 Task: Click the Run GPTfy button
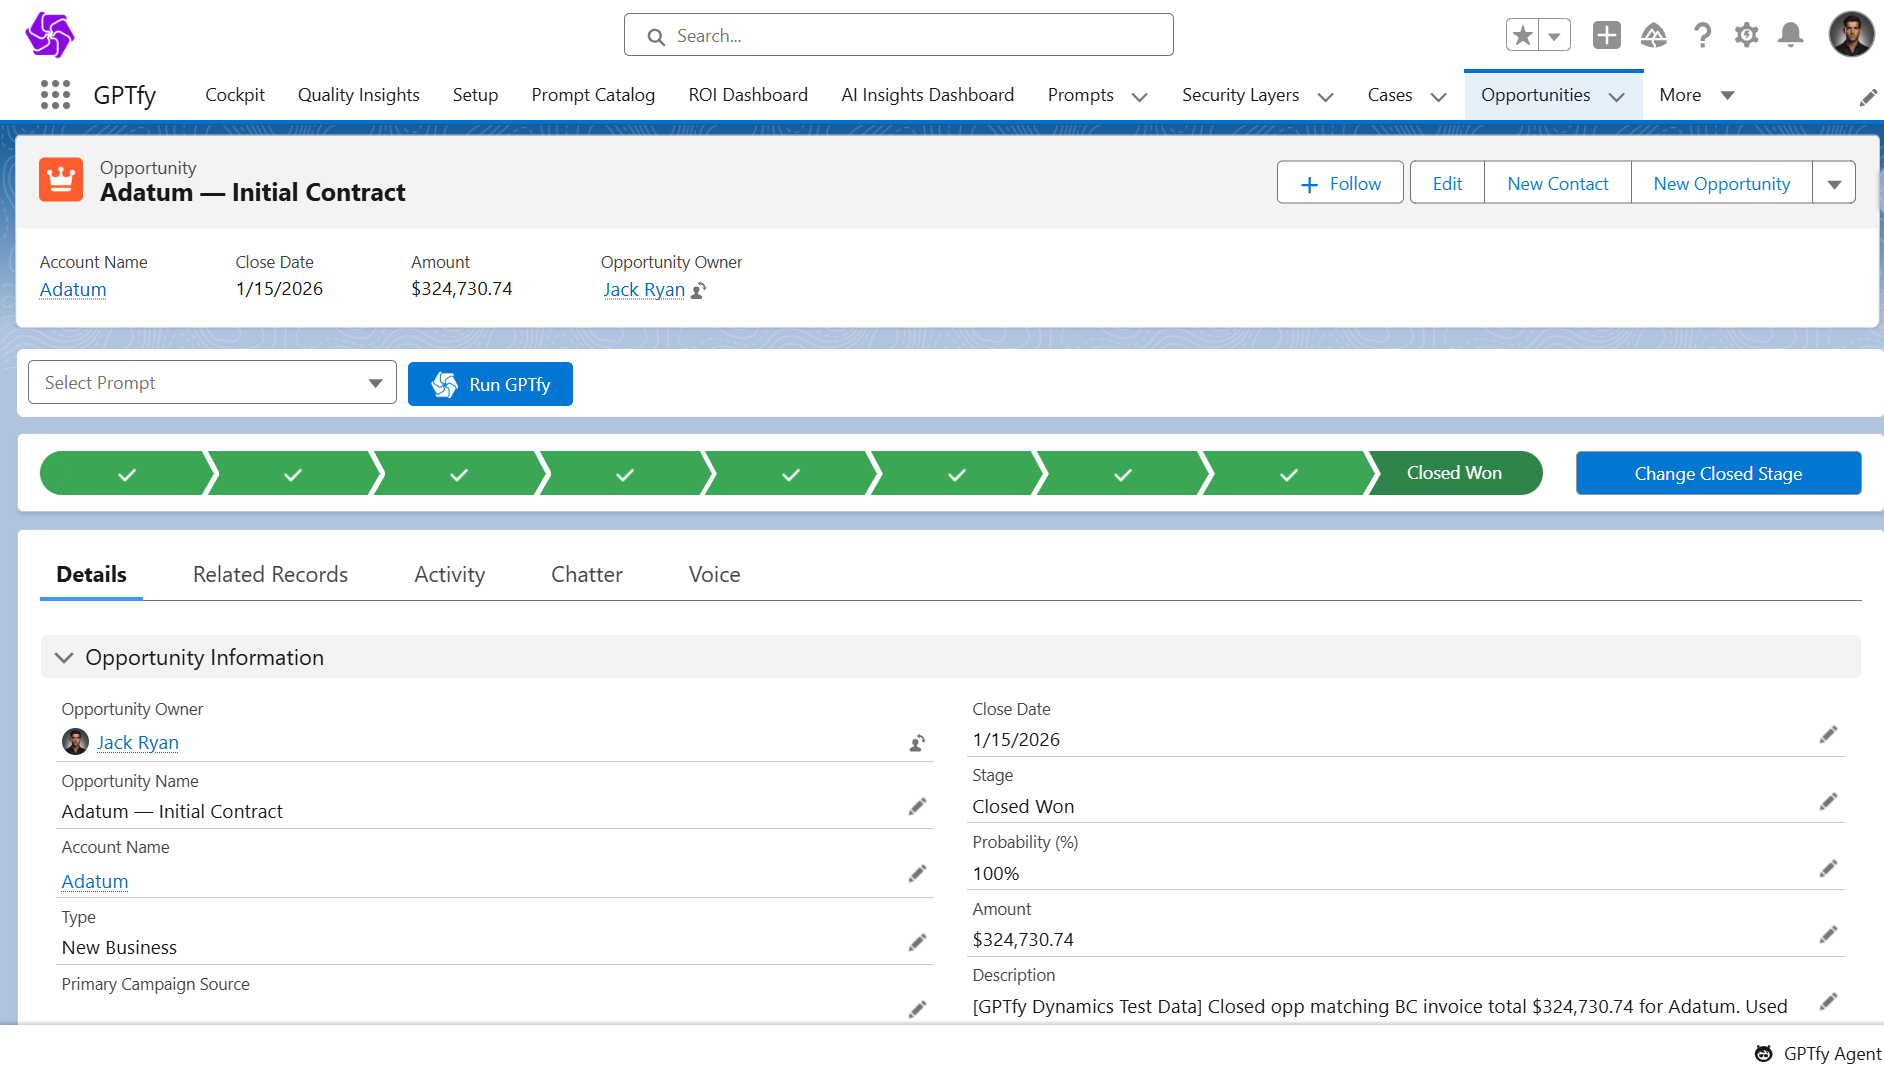coord(490,384)
